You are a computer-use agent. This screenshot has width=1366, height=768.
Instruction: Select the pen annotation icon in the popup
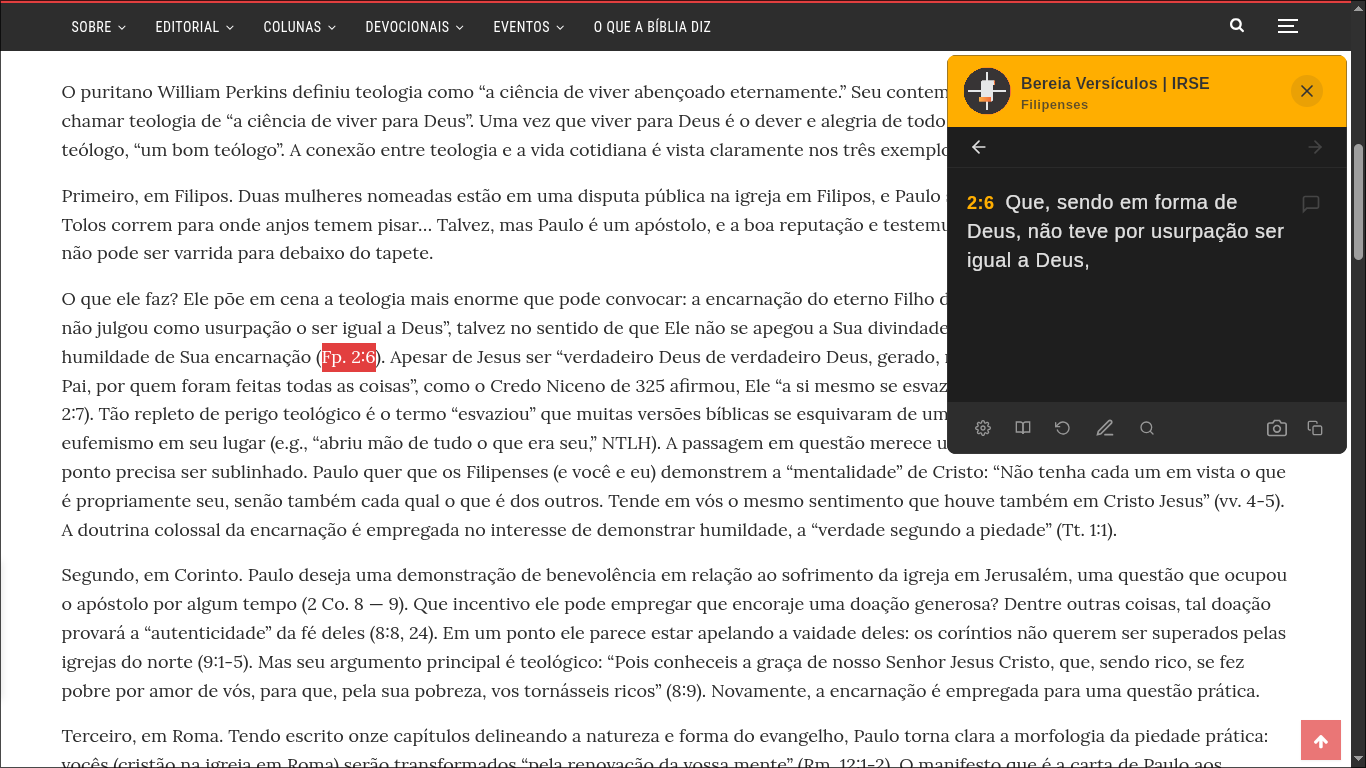point(1104,427)
